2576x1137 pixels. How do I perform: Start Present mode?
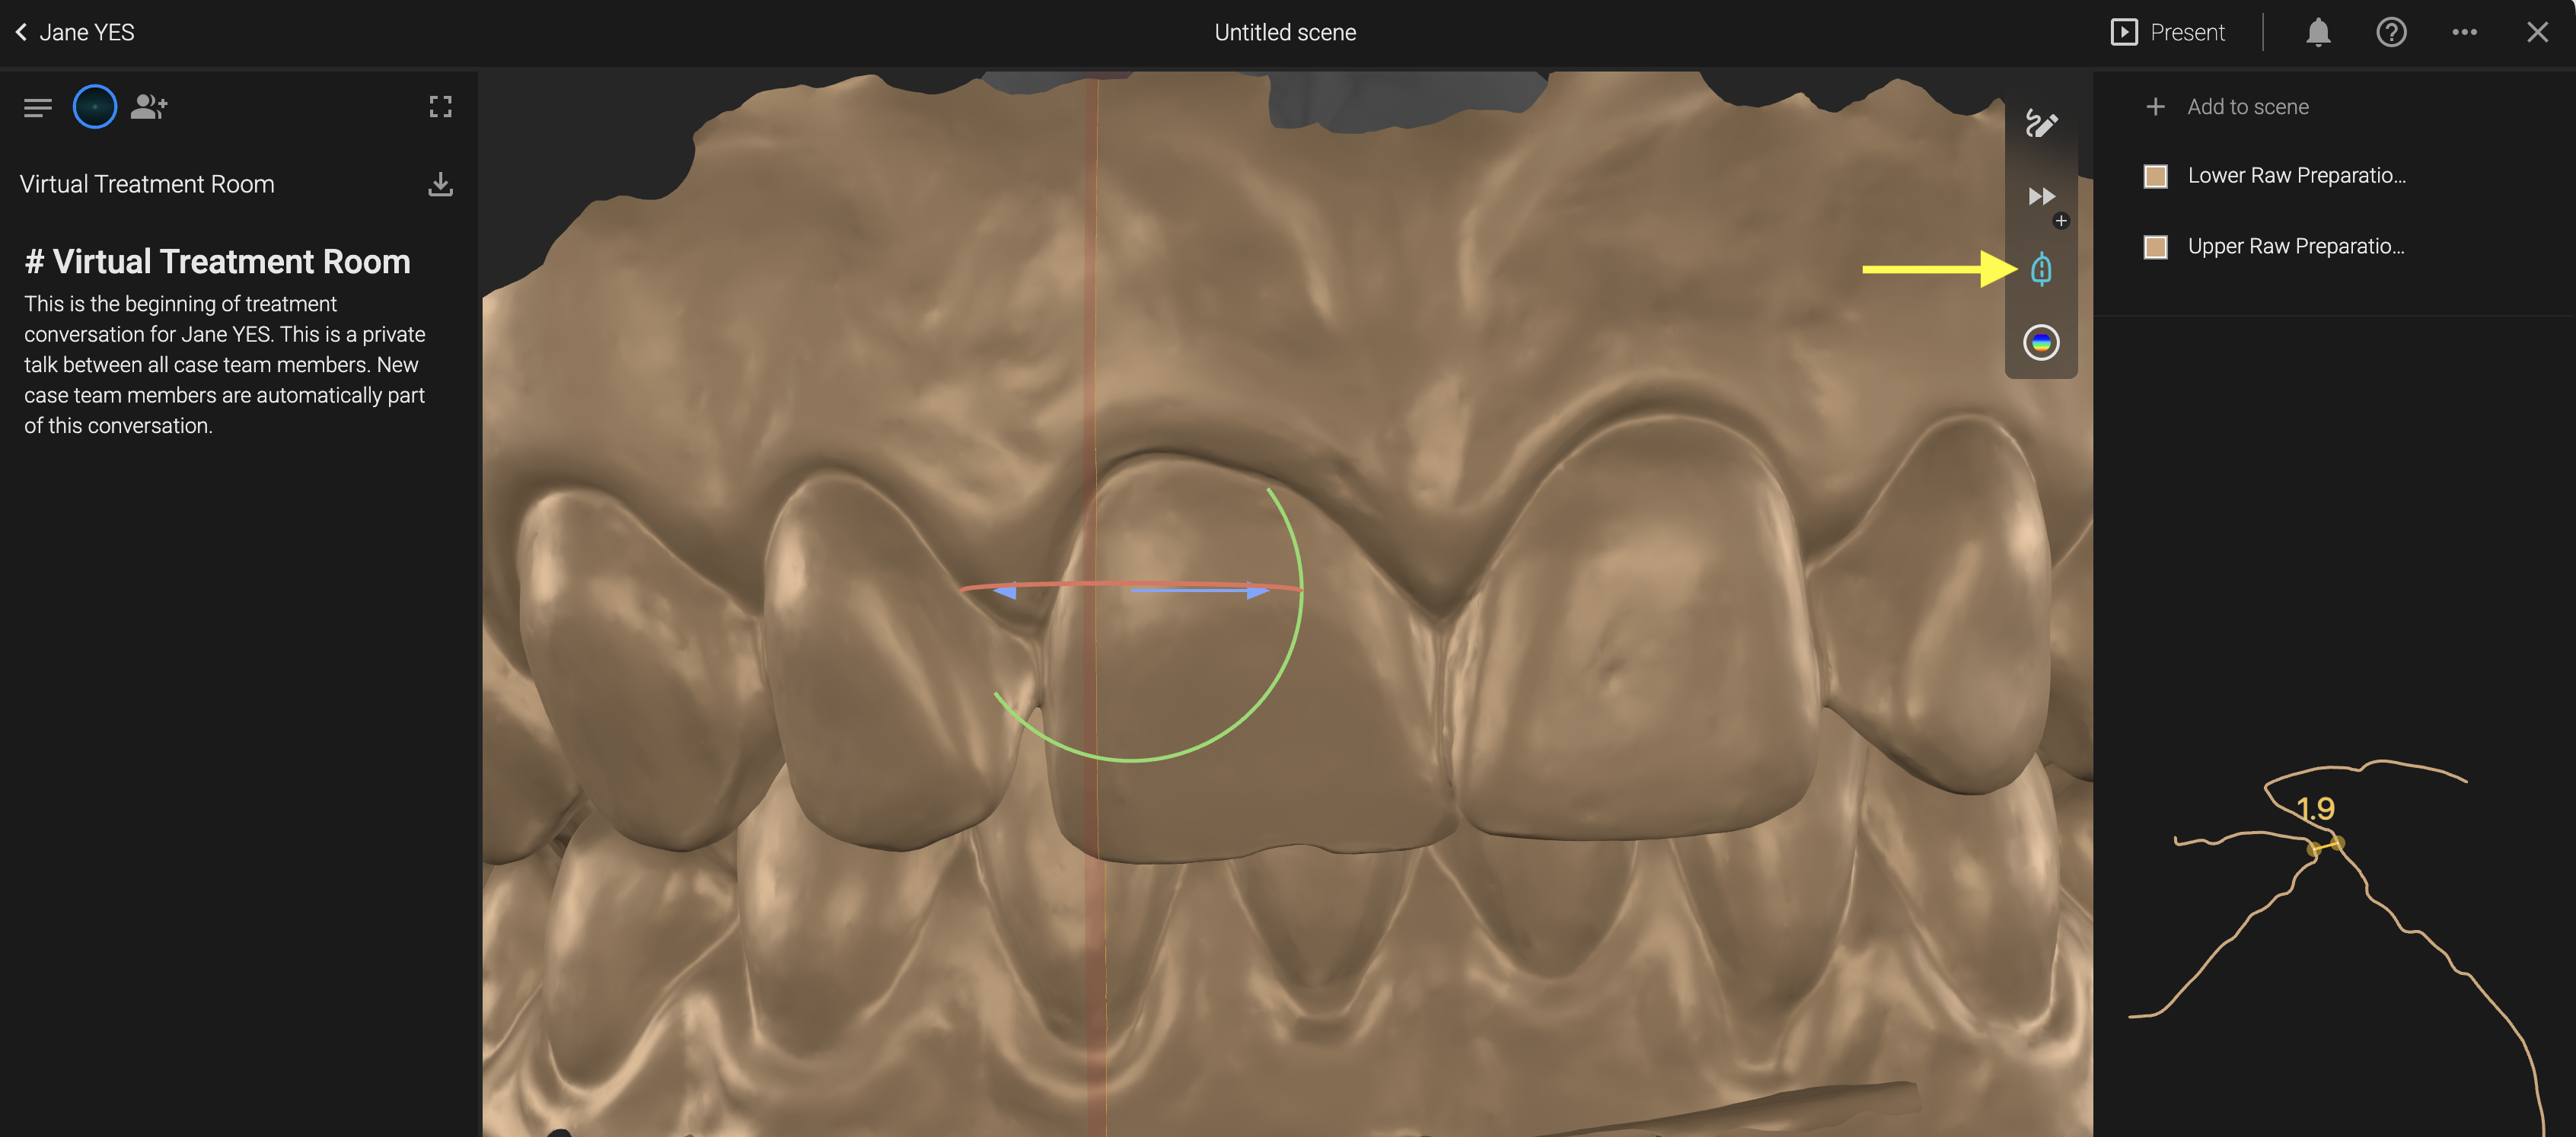[2167, 33]
